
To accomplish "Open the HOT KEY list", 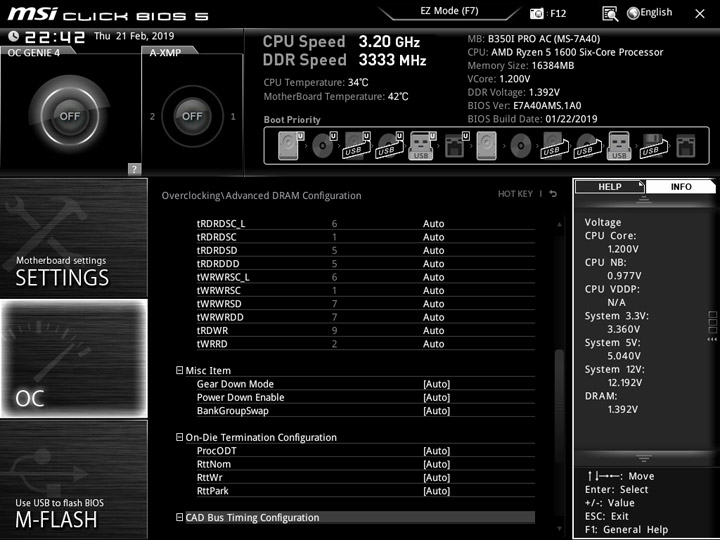I will coord(515,194).
